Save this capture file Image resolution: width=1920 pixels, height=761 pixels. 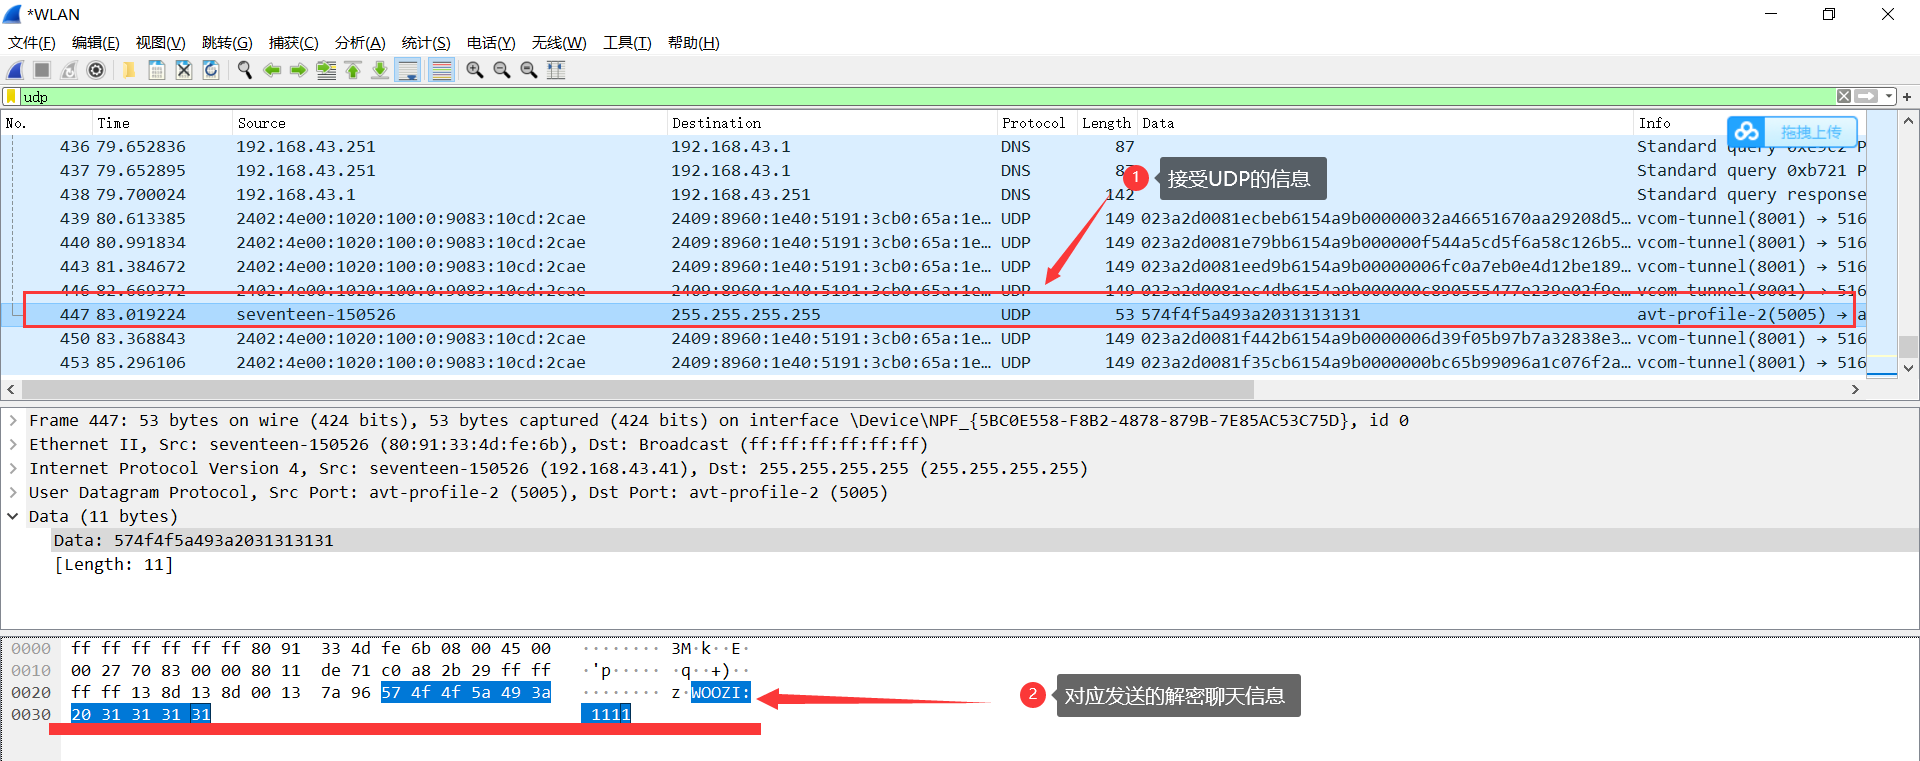[x=157, y=70]
